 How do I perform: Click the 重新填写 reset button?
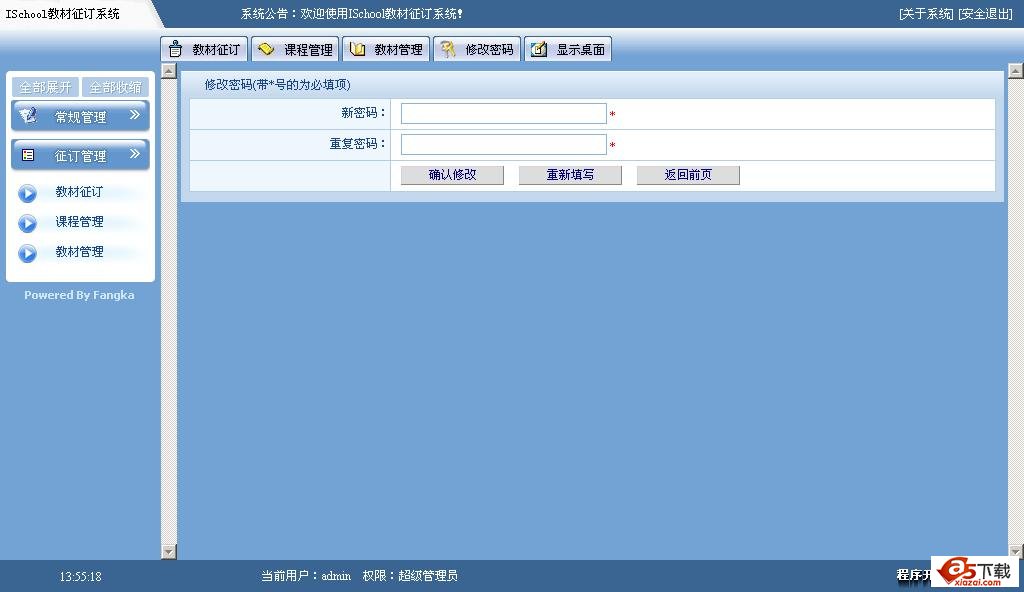[570, 174]
